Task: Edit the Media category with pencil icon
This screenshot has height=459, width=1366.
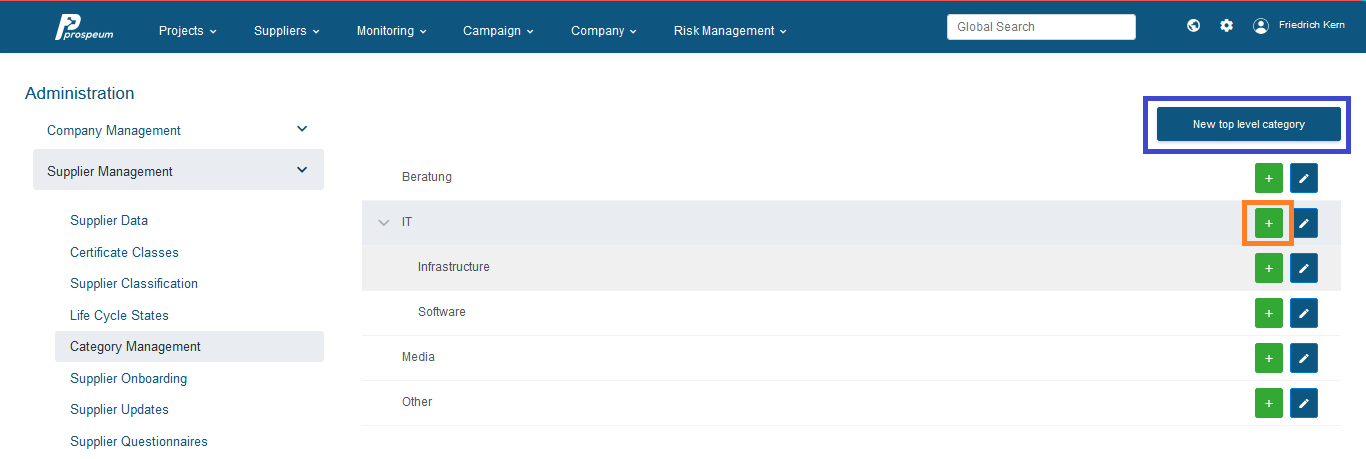Action: click(x=1303, y=358)
